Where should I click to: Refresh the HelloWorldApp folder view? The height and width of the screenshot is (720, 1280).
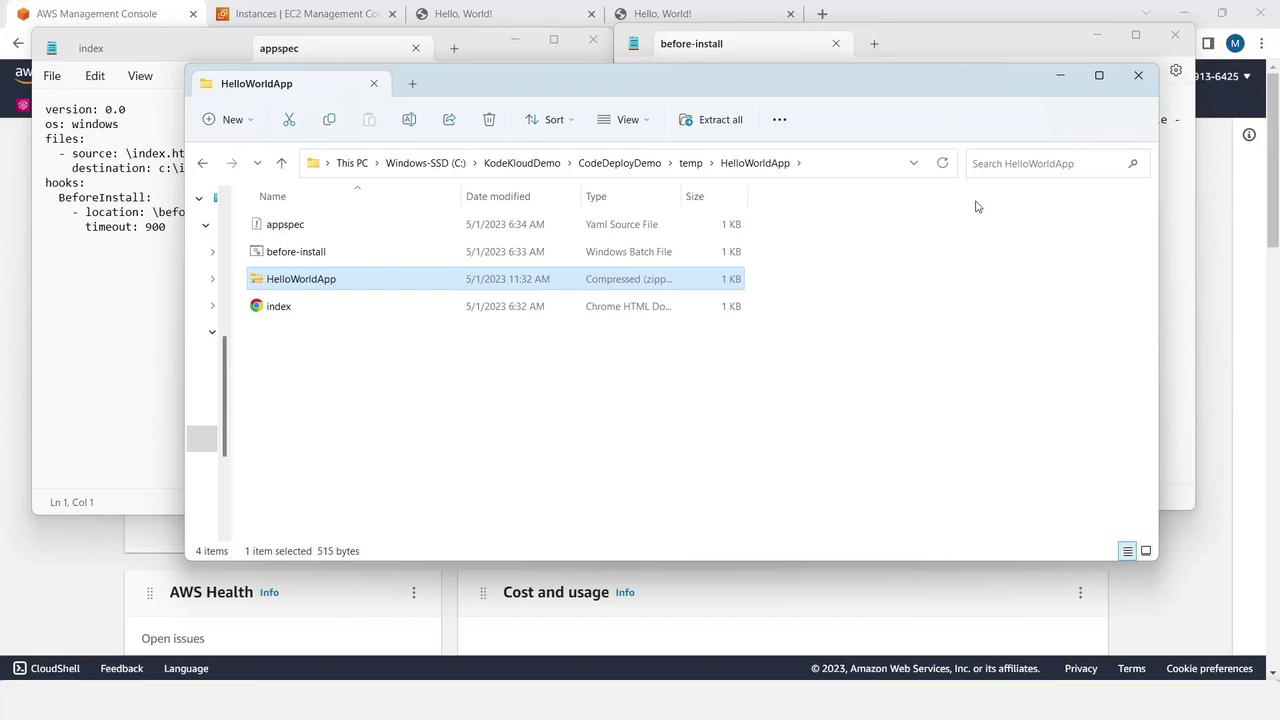pos(942,163)
